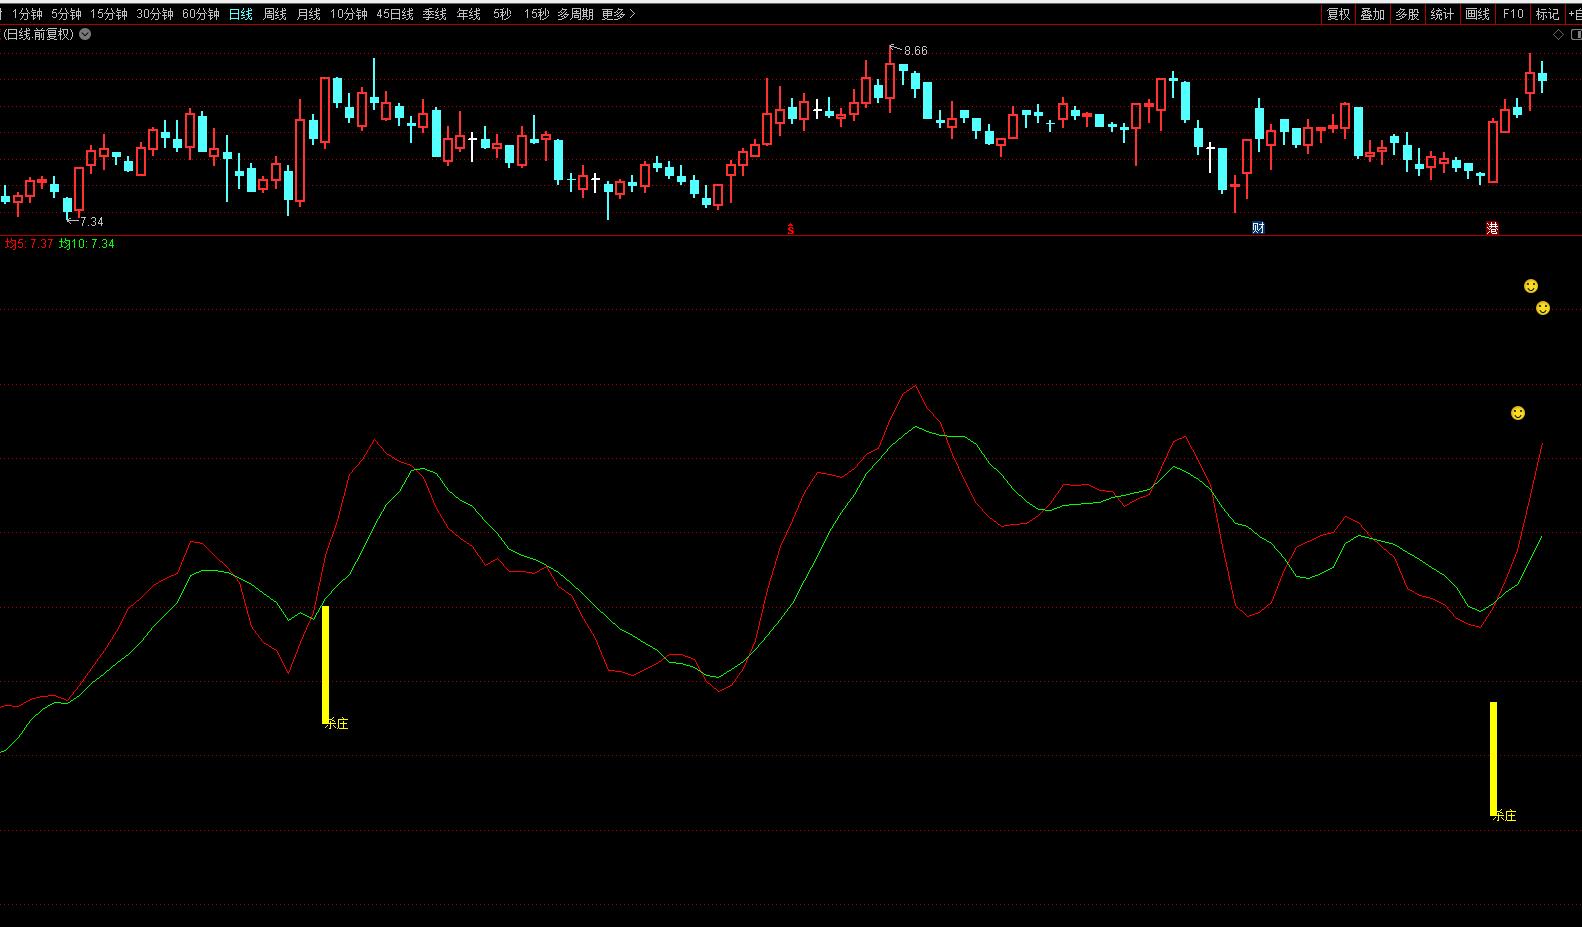1582x927 pixels.
Task: Select the 60分钟 period tab
Action: coord(200,14)
